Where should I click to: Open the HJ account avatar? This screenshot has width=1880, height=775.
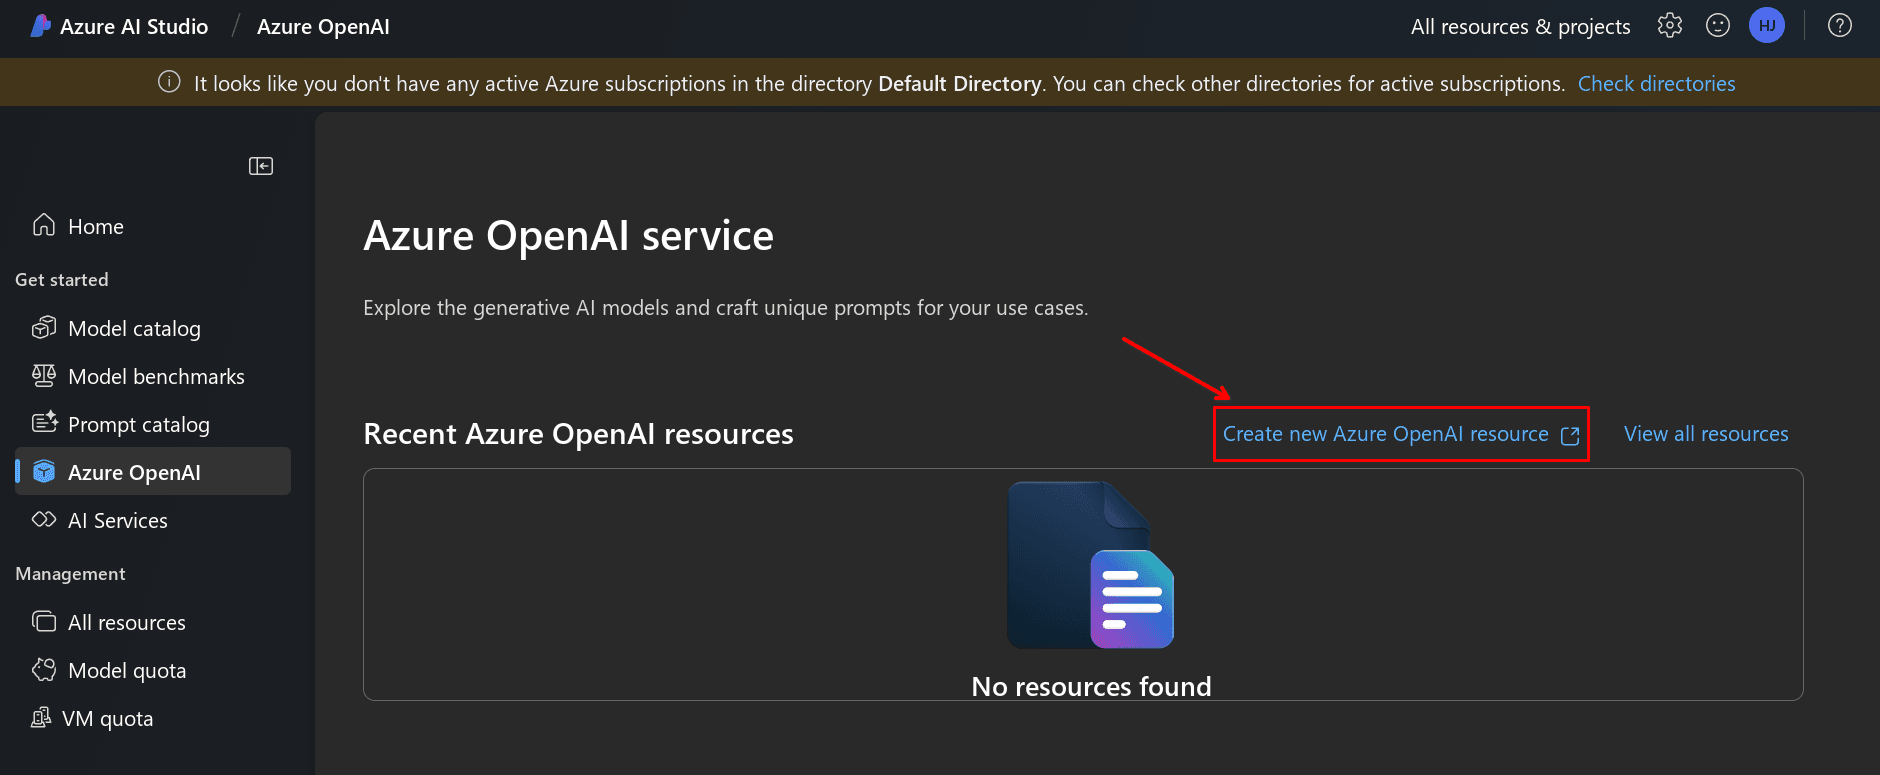[1767, 26]
